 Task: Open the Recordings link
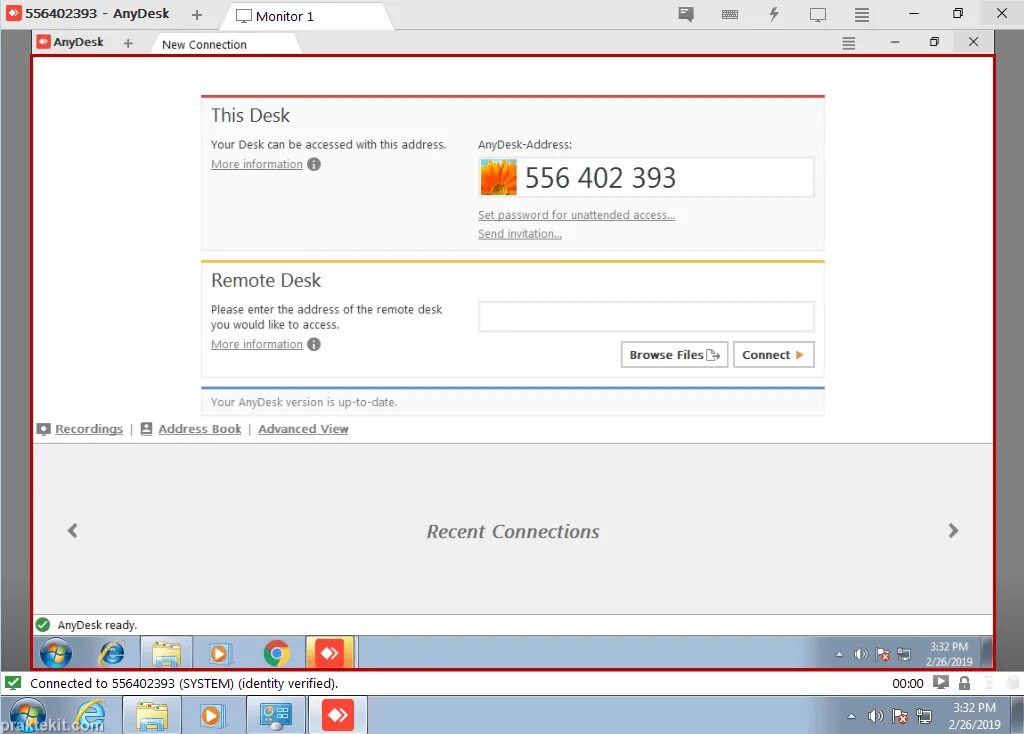pyautogui.click(x=89, y=428)
